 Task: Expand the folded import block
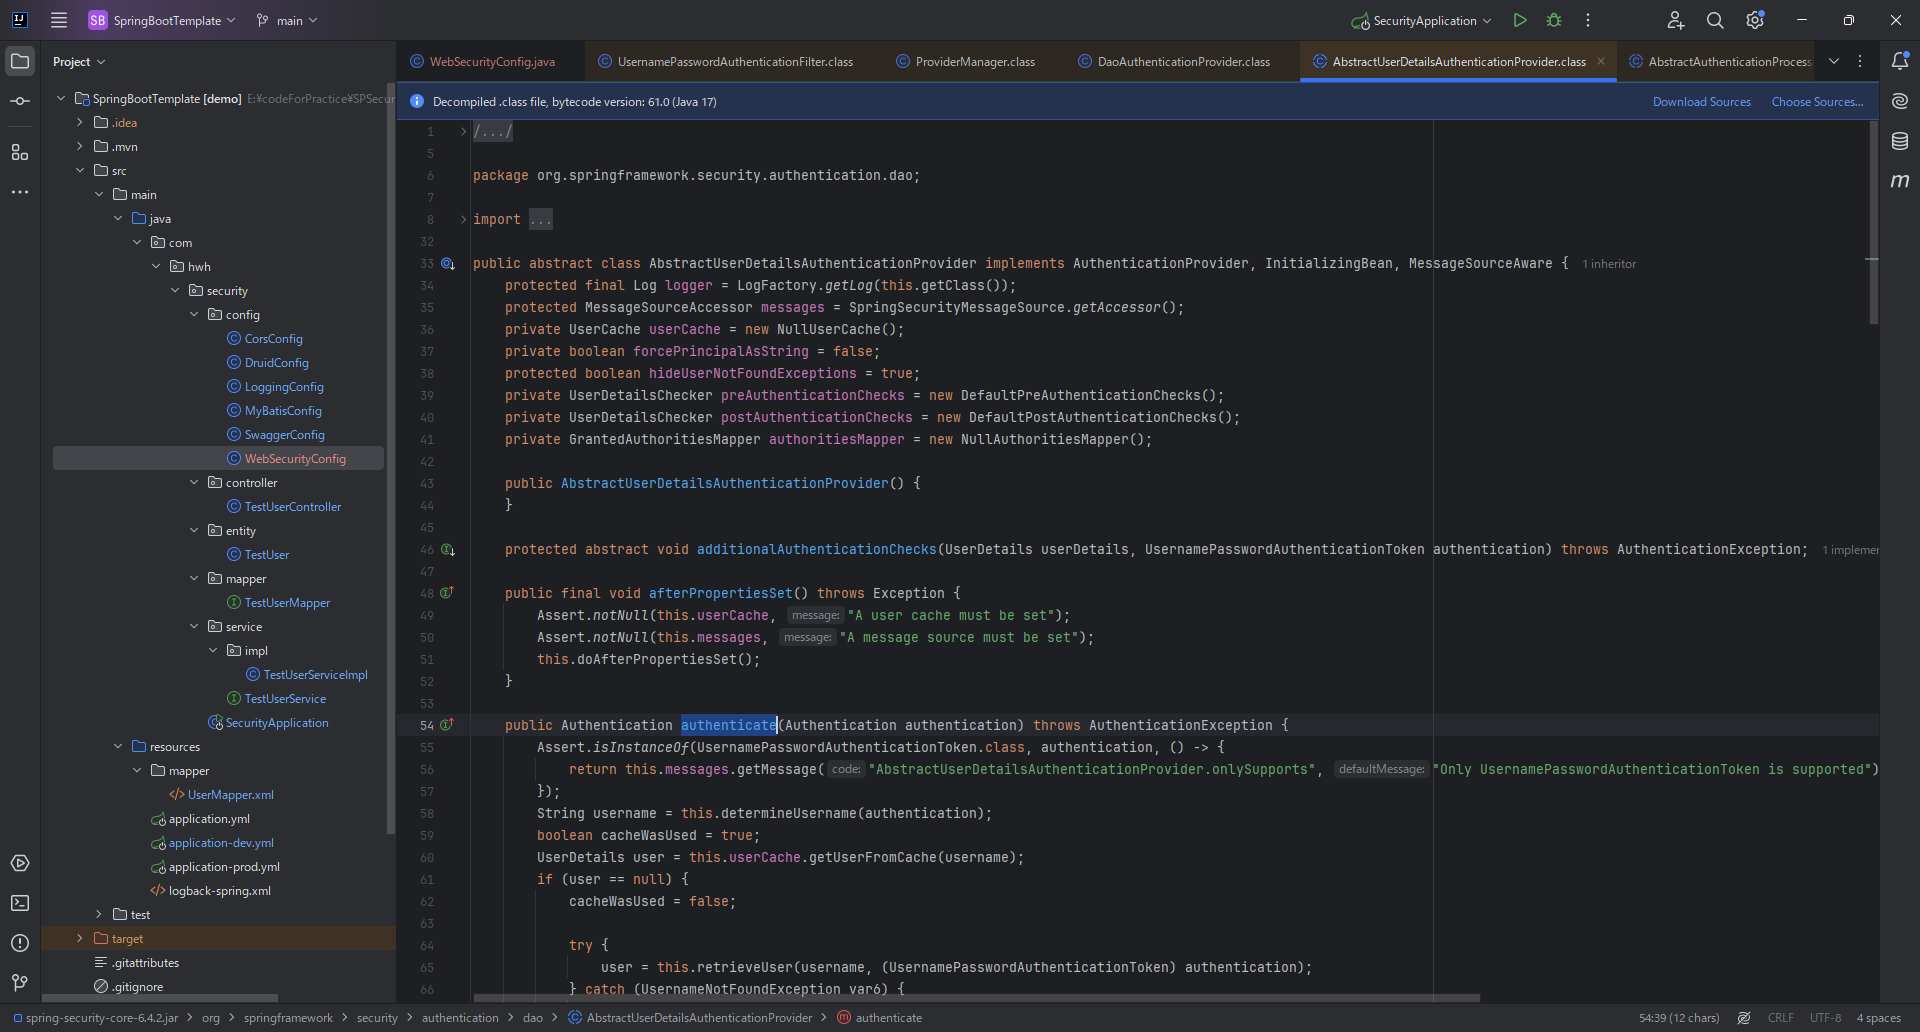463,219
